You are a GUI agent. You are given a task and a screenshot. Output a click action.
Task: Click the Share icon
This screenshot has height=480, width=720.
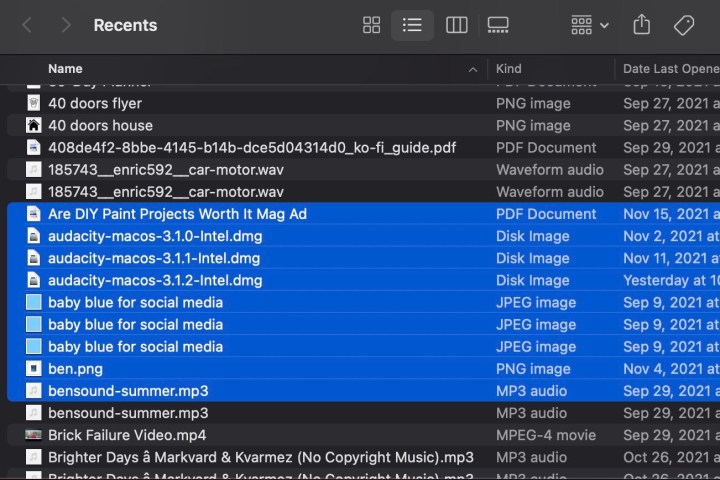point(642,25)
